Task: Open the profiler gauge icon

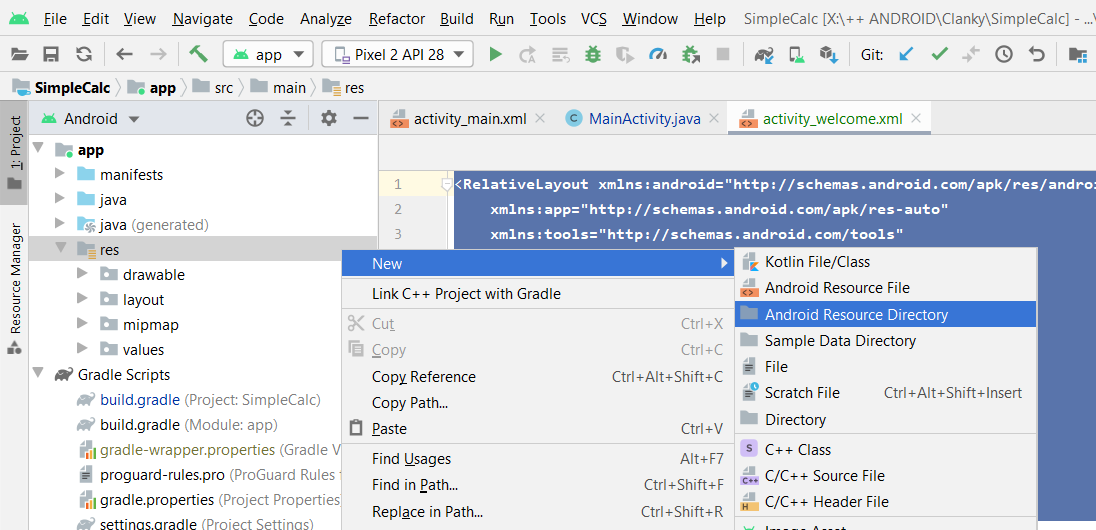Action: tap(657, 55)
